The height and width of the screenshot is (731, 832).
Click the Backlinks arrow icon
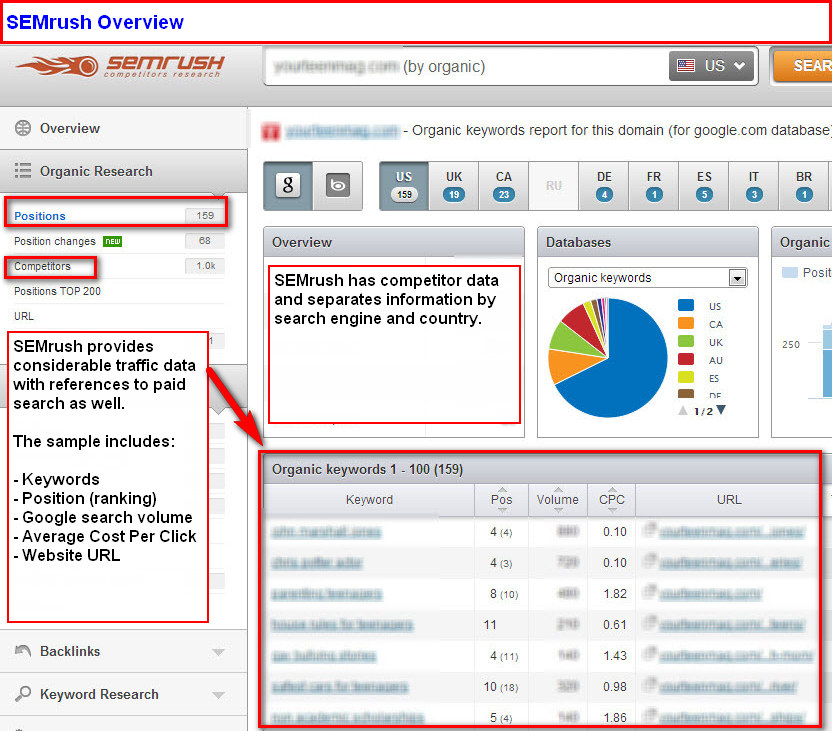[x=23, y=651]
